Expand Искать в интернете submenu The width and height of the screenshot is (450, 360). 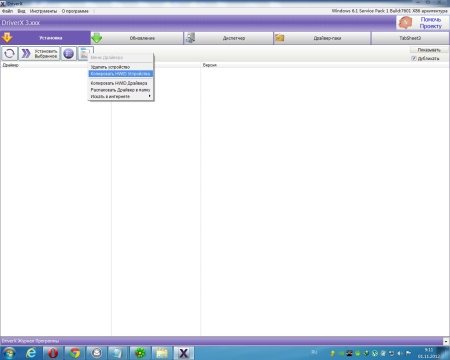(x=121, y=96)
